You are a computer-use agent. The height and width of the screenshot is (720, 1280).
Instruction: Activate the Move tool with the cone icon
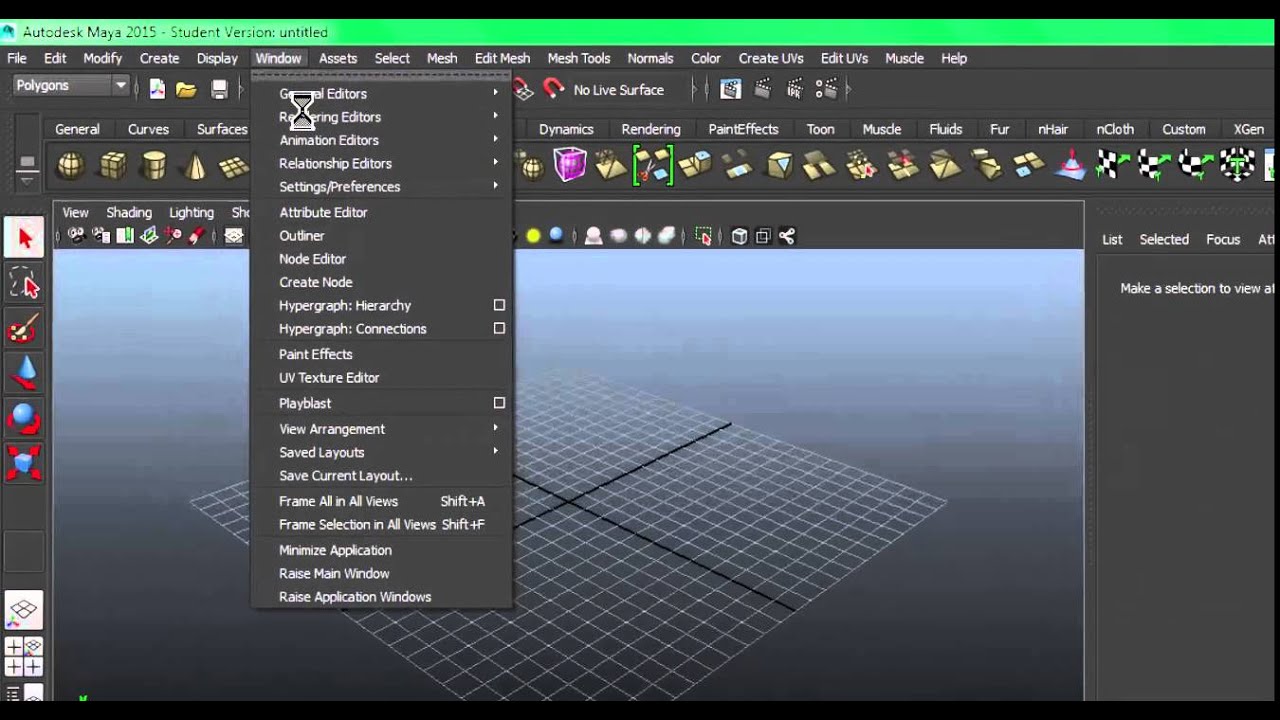[x=25, y=374]
